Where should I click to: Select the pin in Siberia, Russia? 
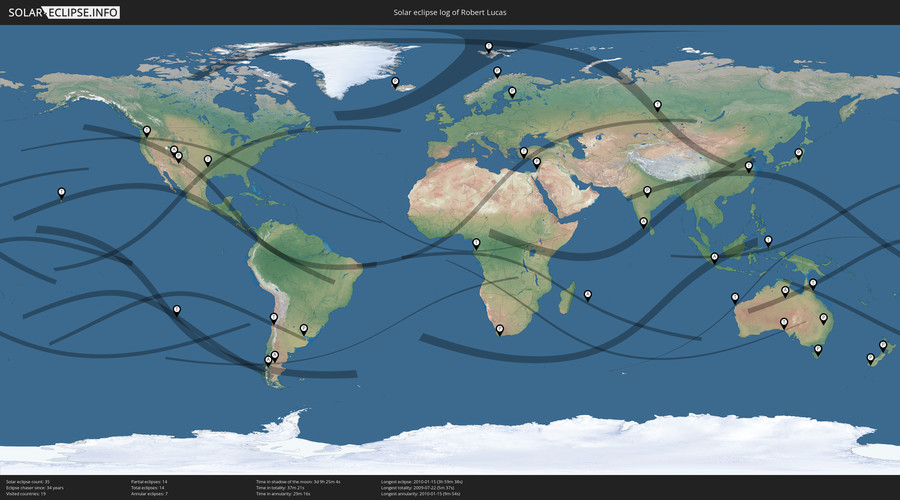tap(657, 104)
